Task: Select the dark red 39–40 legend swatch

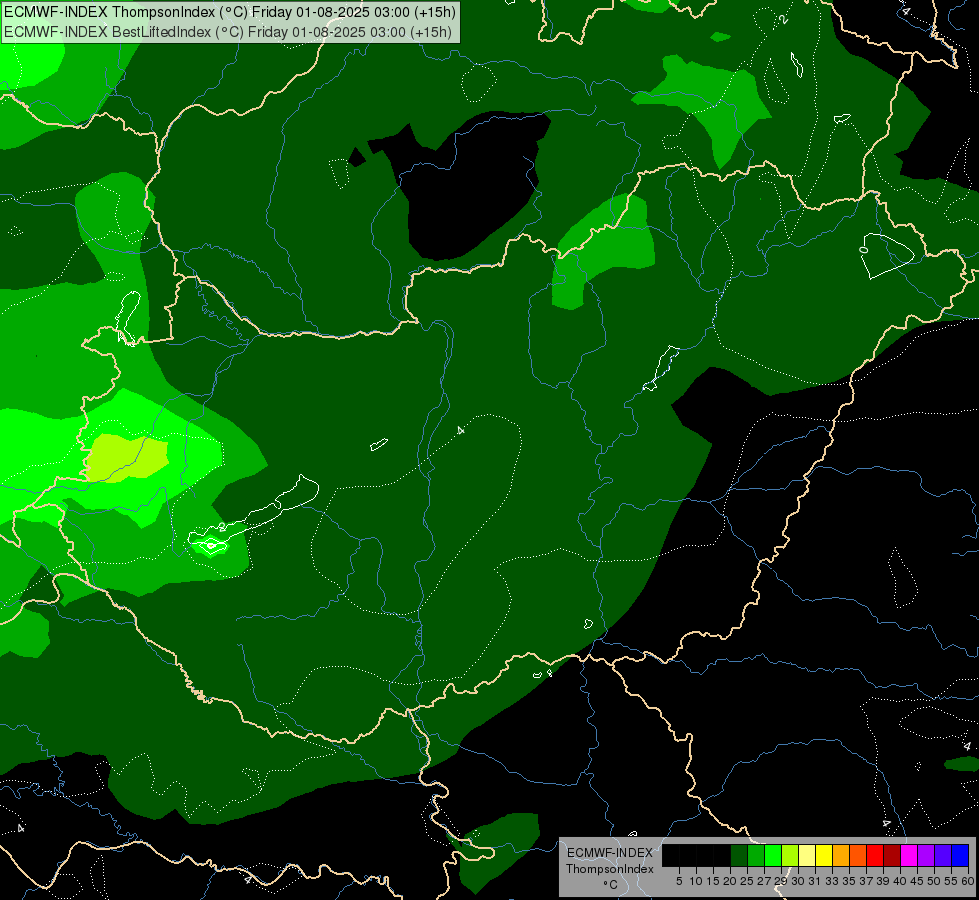Action: click(892, 855)
